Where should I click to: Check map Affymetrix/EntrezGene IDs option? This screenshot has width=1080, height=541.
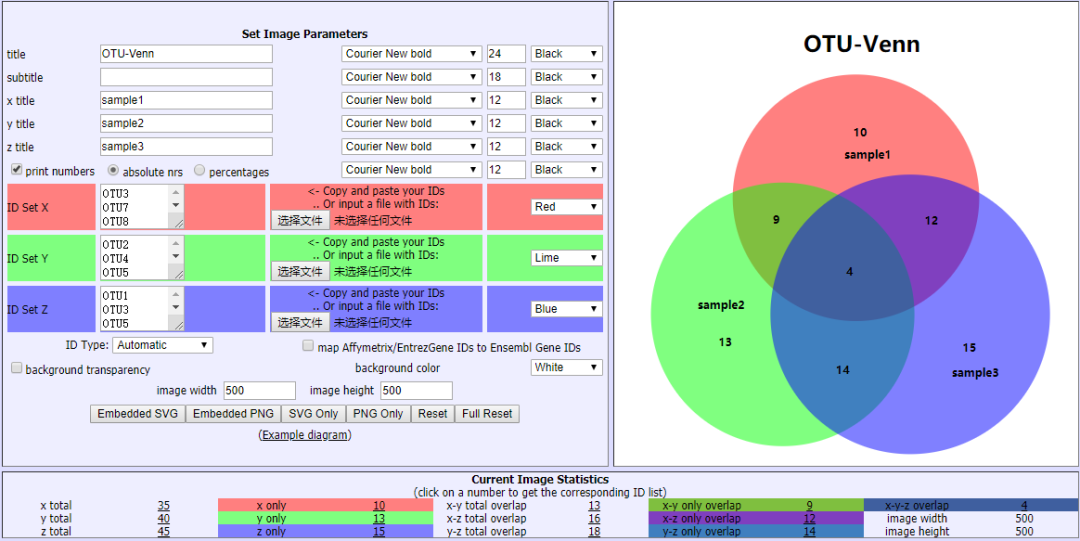pyautogui.click(x=309, y=346)
